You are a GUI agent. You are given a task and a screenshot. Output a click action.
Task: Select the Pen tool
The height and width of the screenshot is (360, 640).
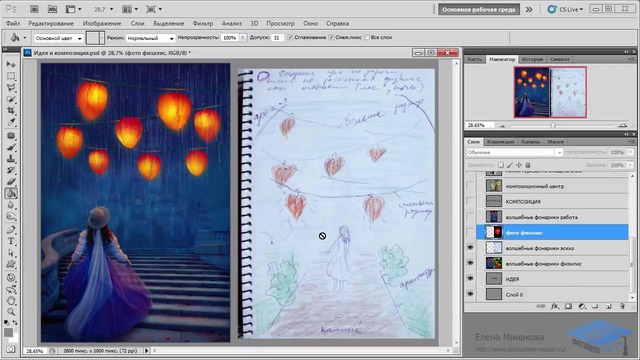[11, 230]
